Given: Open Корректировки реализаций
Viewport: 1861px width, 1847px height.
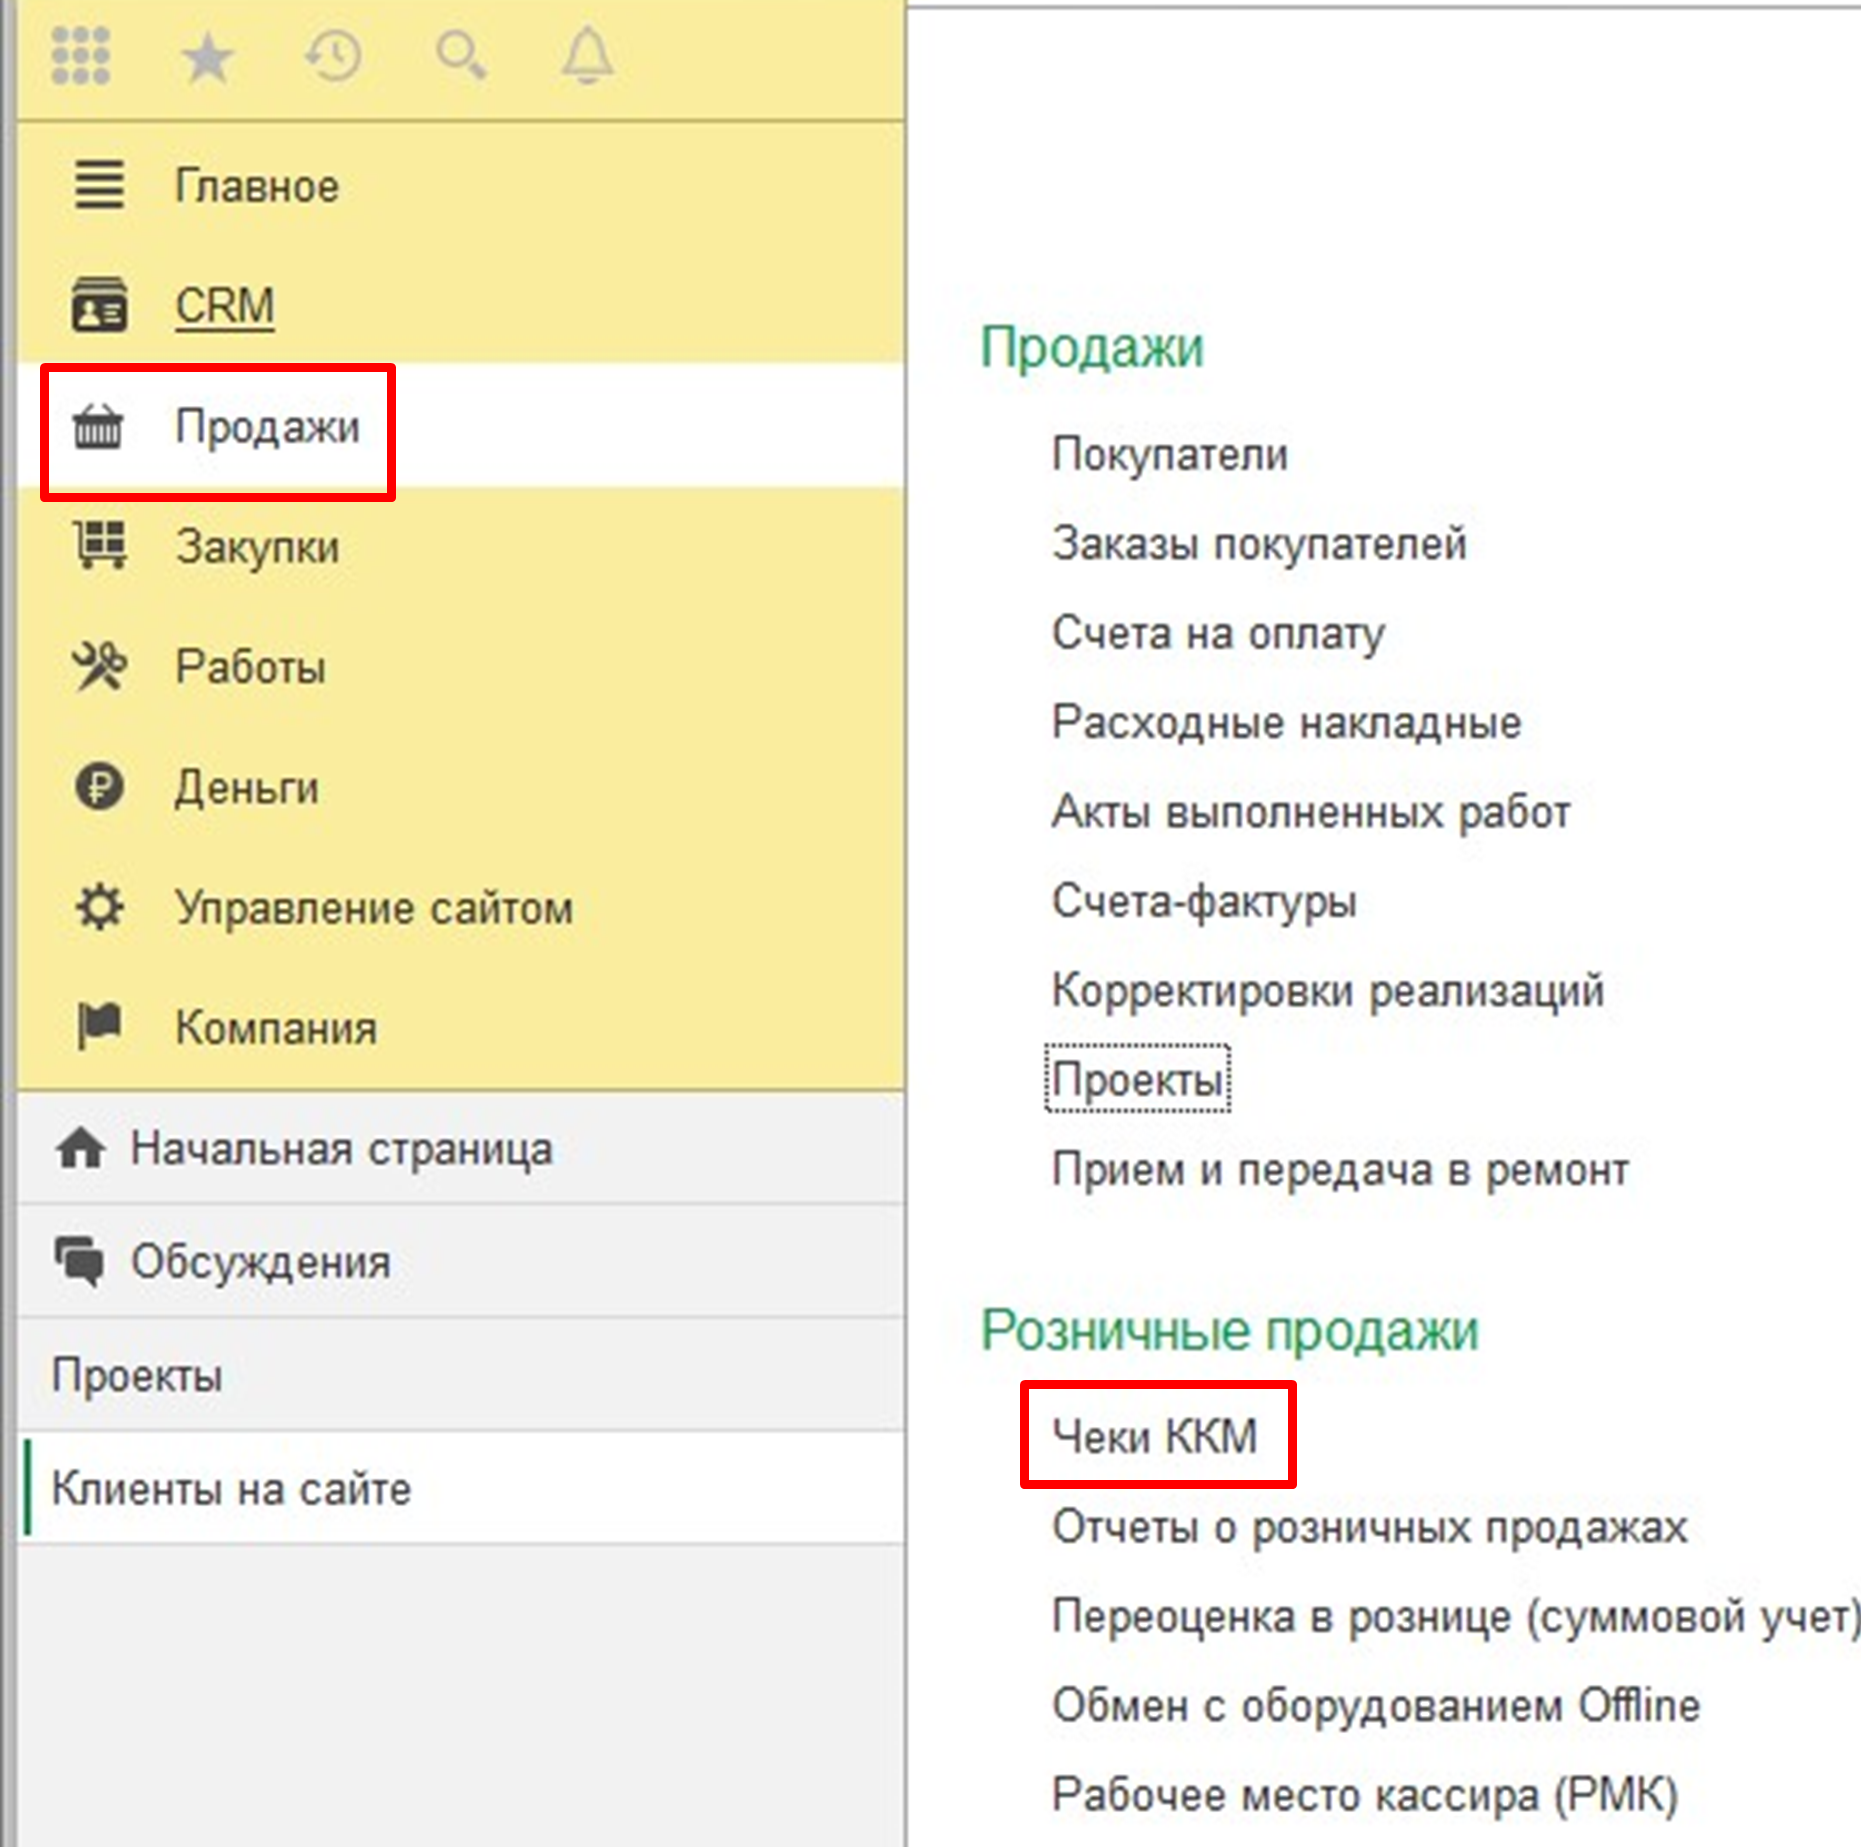Looking at the screenshot, I should (x=1327, y=991).
